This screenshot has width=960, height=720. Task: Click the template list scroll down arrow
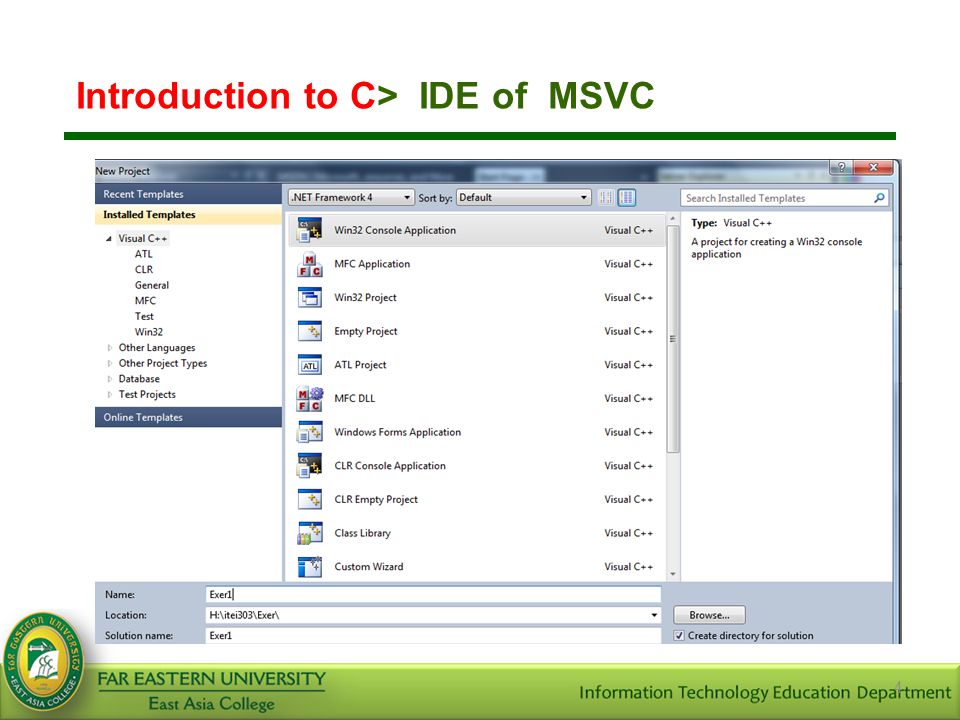point(673,574)
